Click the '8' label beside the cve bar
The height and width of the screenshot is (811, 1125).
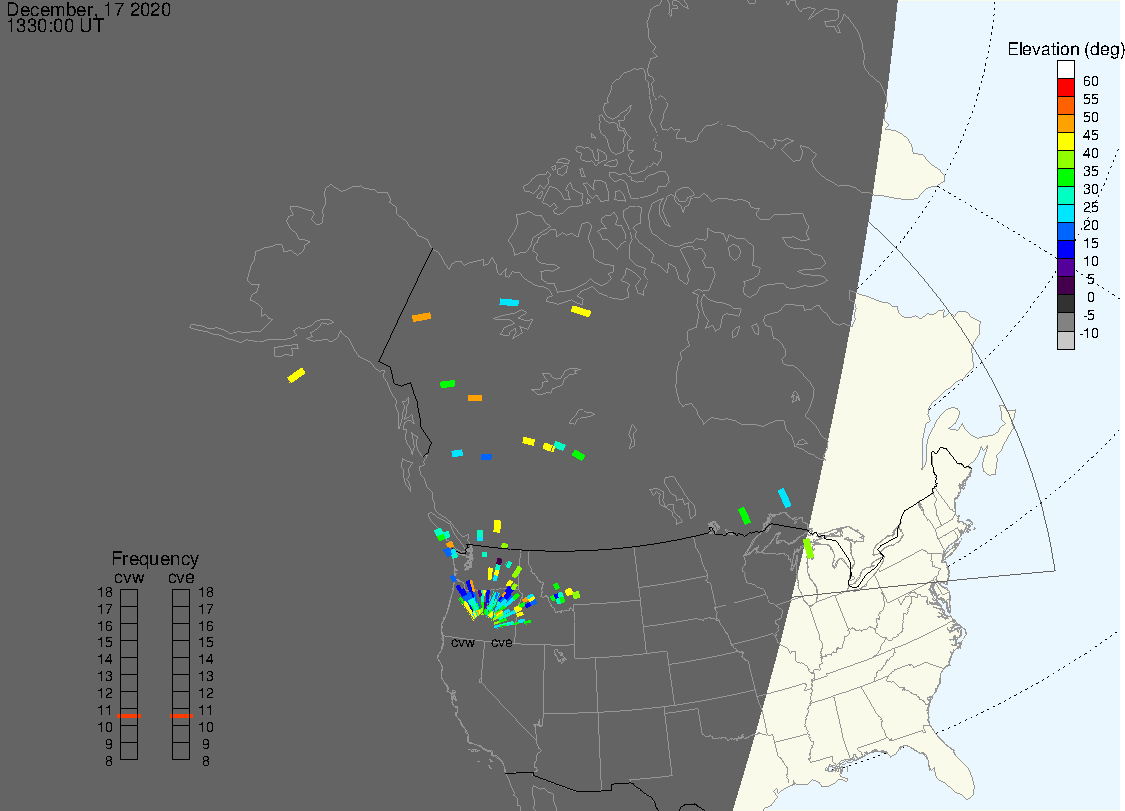click(x=206, y=761)
